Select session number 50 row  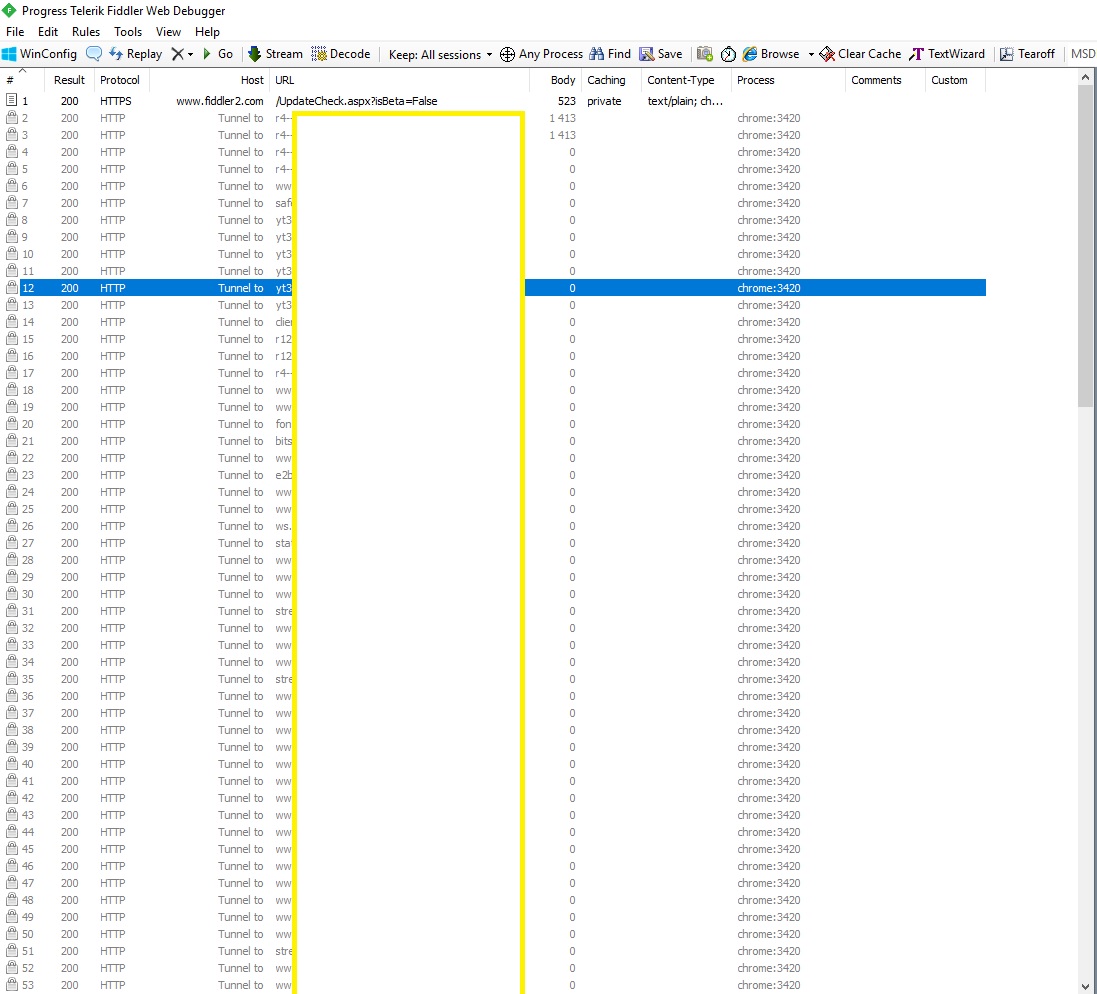pos(493,934)
